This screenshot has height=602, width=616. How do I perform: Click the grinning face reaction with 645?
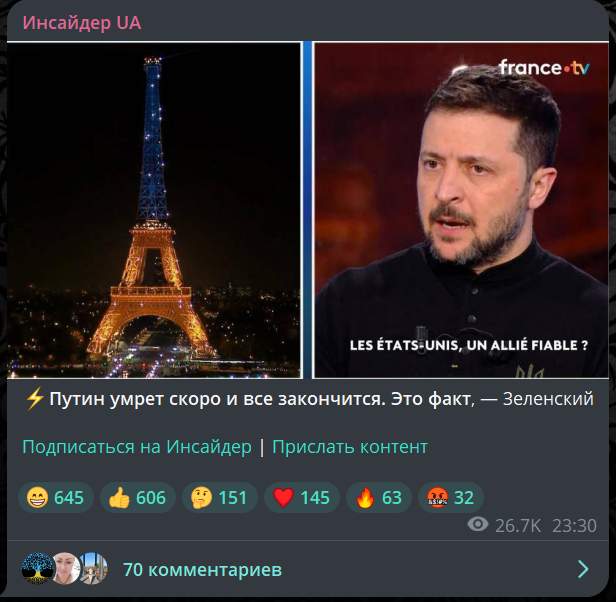pyautogui.click(x=55, y=497)
